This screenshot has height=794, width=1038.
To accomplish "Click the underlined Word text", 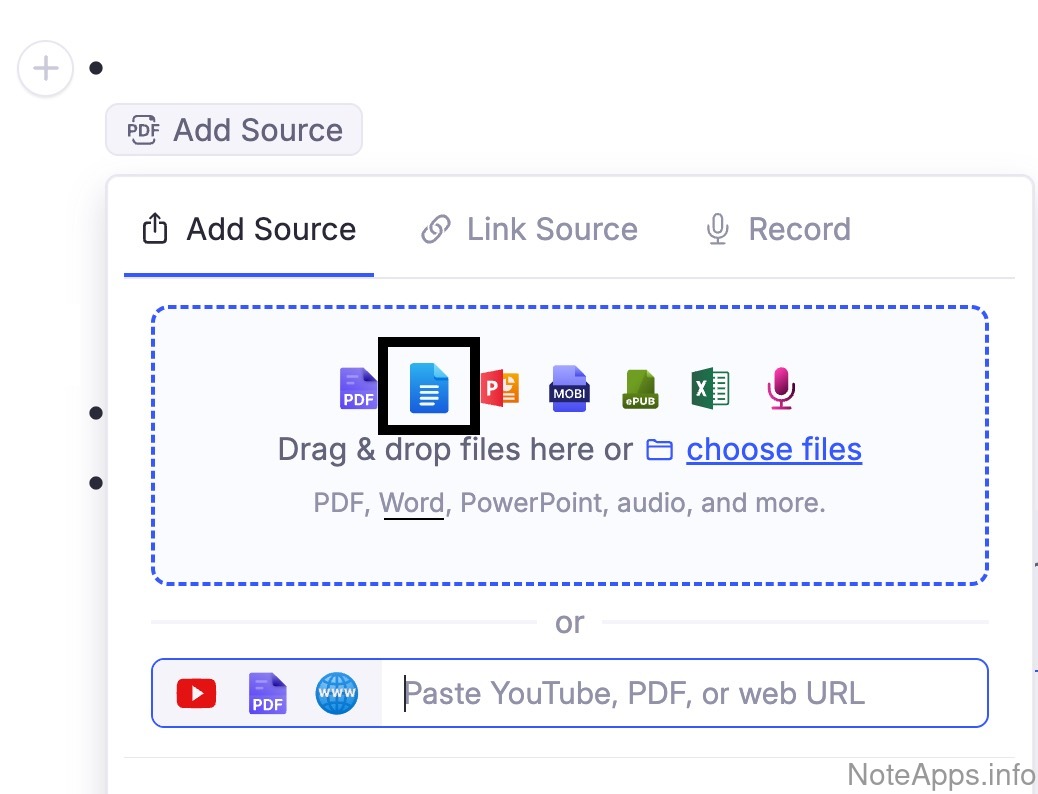I will (x=411, y=502).
